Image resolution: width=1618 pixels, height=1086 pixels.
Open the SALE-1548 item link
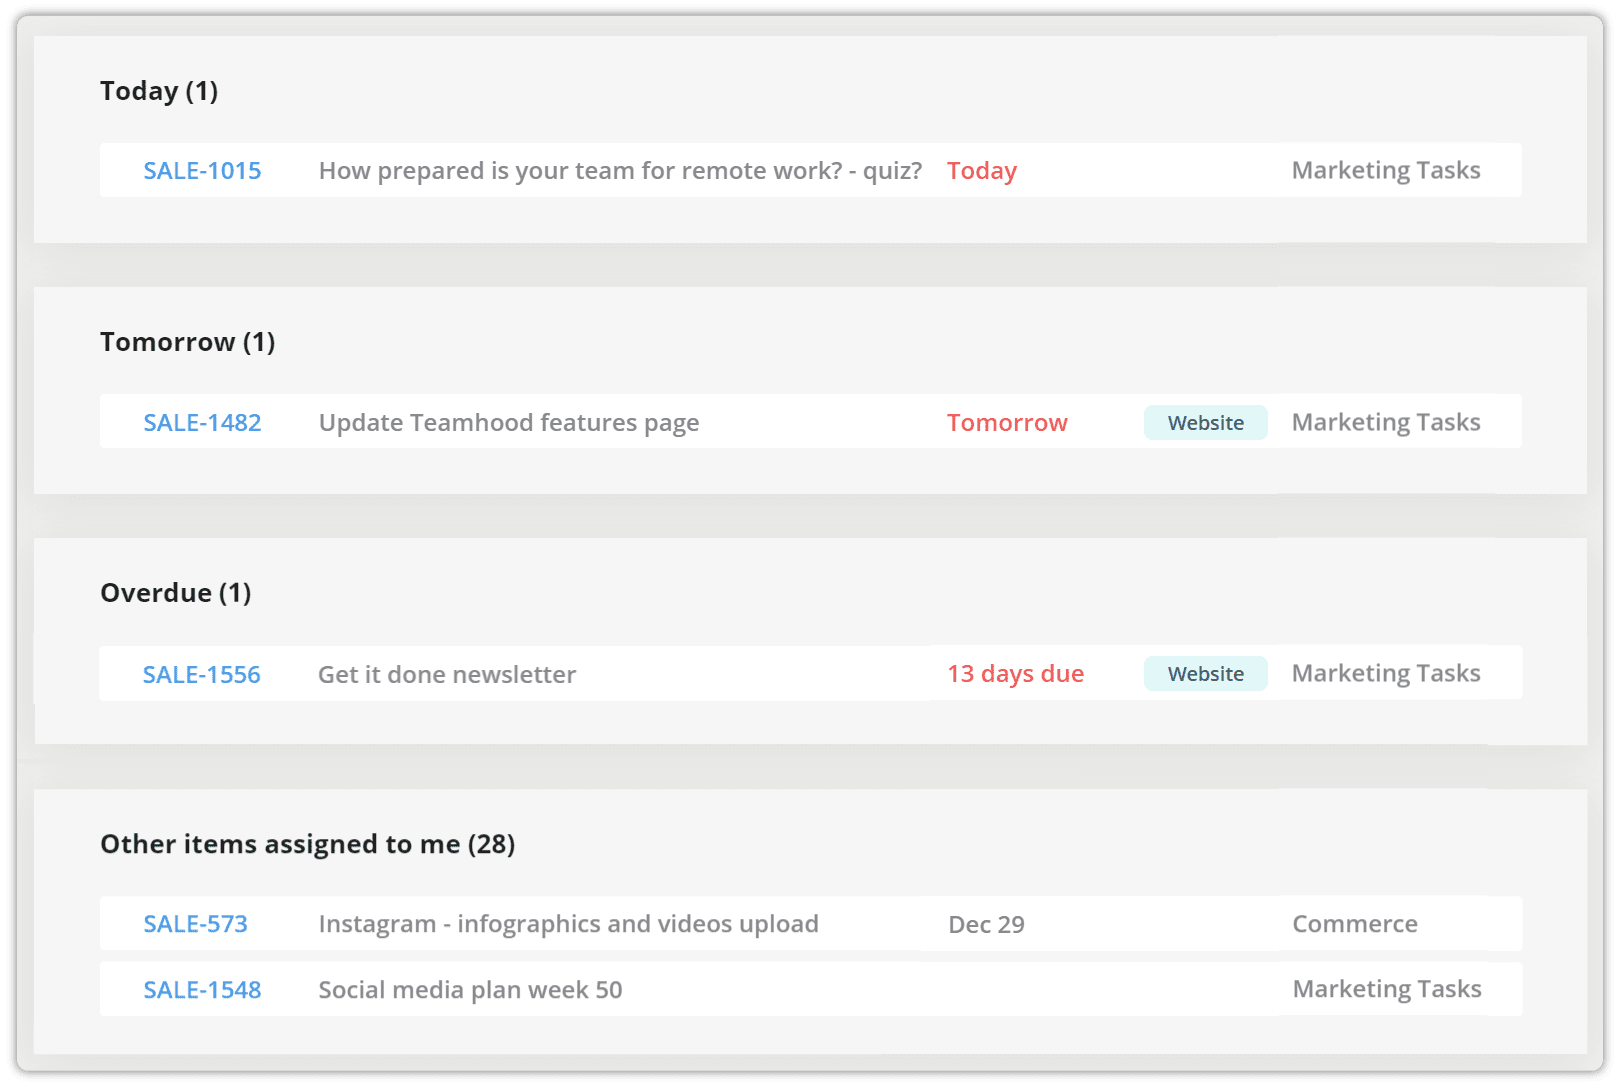coord(202,990)
